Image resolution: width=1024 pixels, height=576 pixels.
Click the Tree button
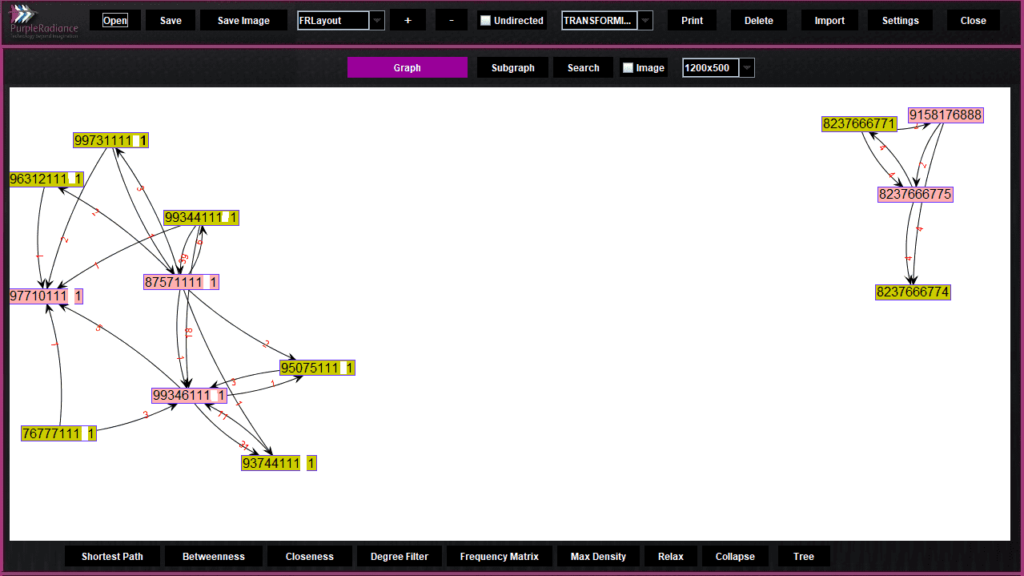point(804,556)
